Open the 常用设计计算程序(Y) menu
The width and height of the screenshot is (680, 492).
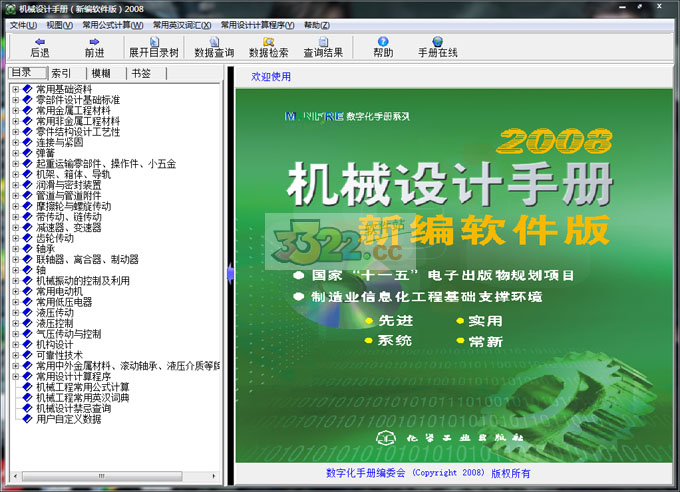tap(258, 25)
